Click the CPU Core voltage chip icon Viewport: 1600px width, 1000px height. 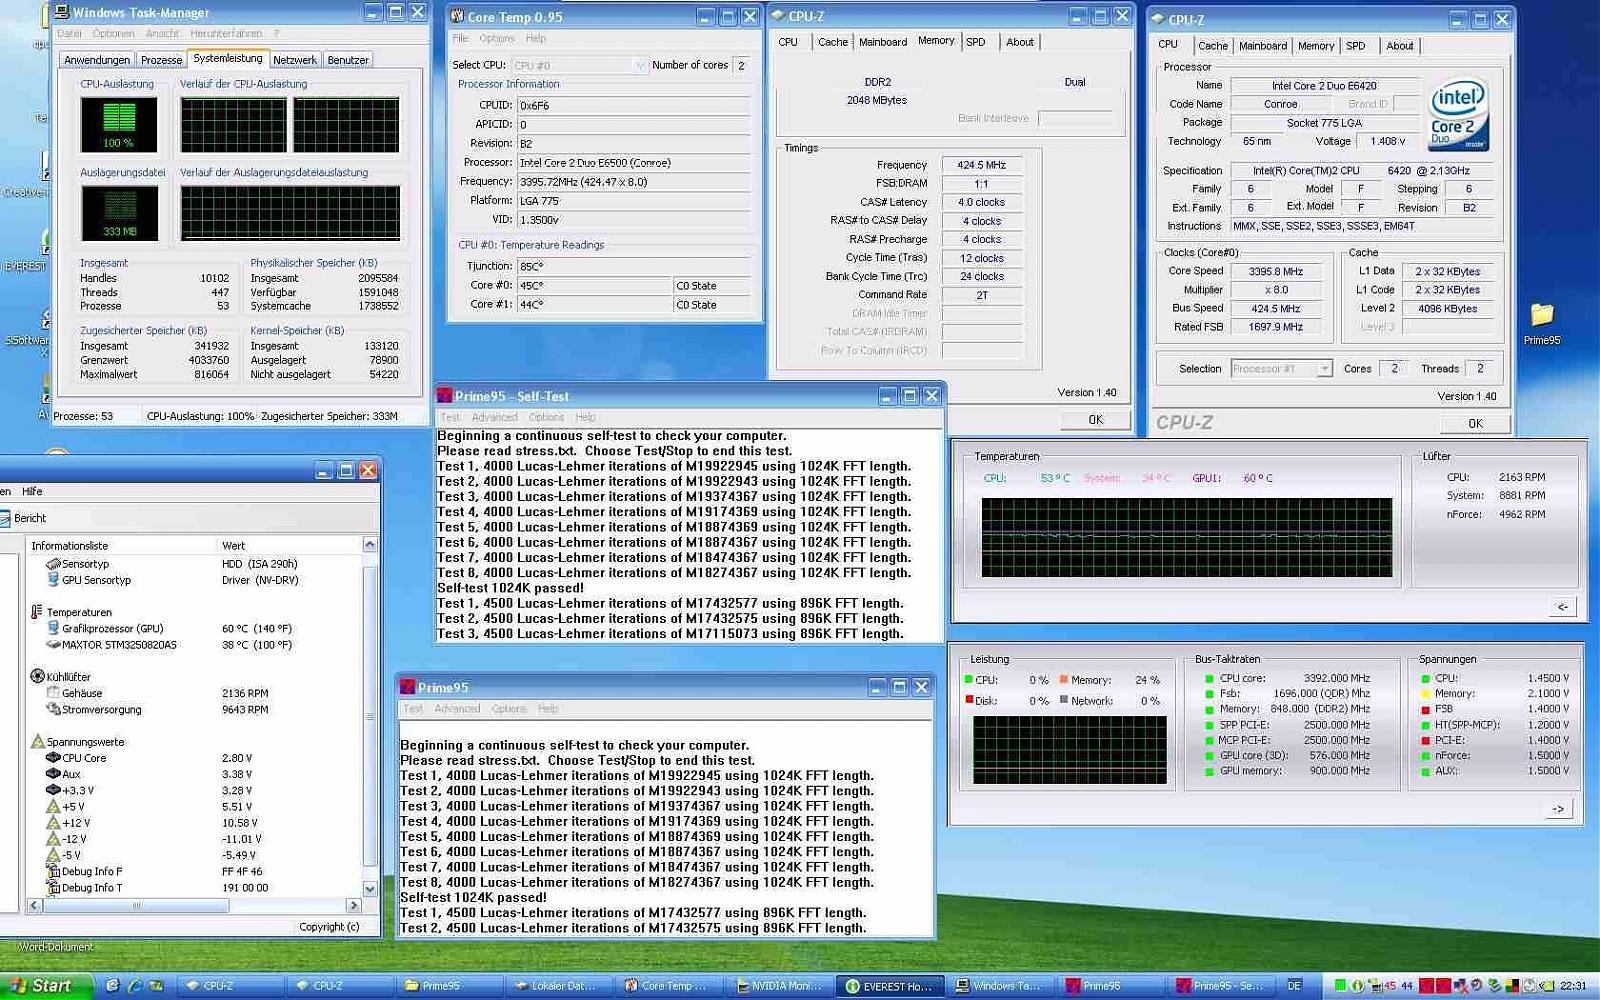(x=53, y=758)
